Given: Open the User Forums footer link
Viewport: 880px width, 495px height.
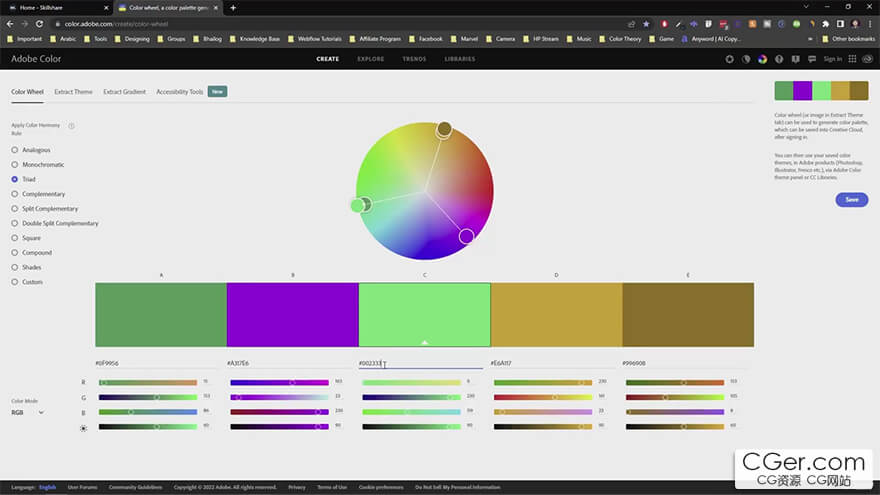Looking at the screenshot, I should pos(82,487).
